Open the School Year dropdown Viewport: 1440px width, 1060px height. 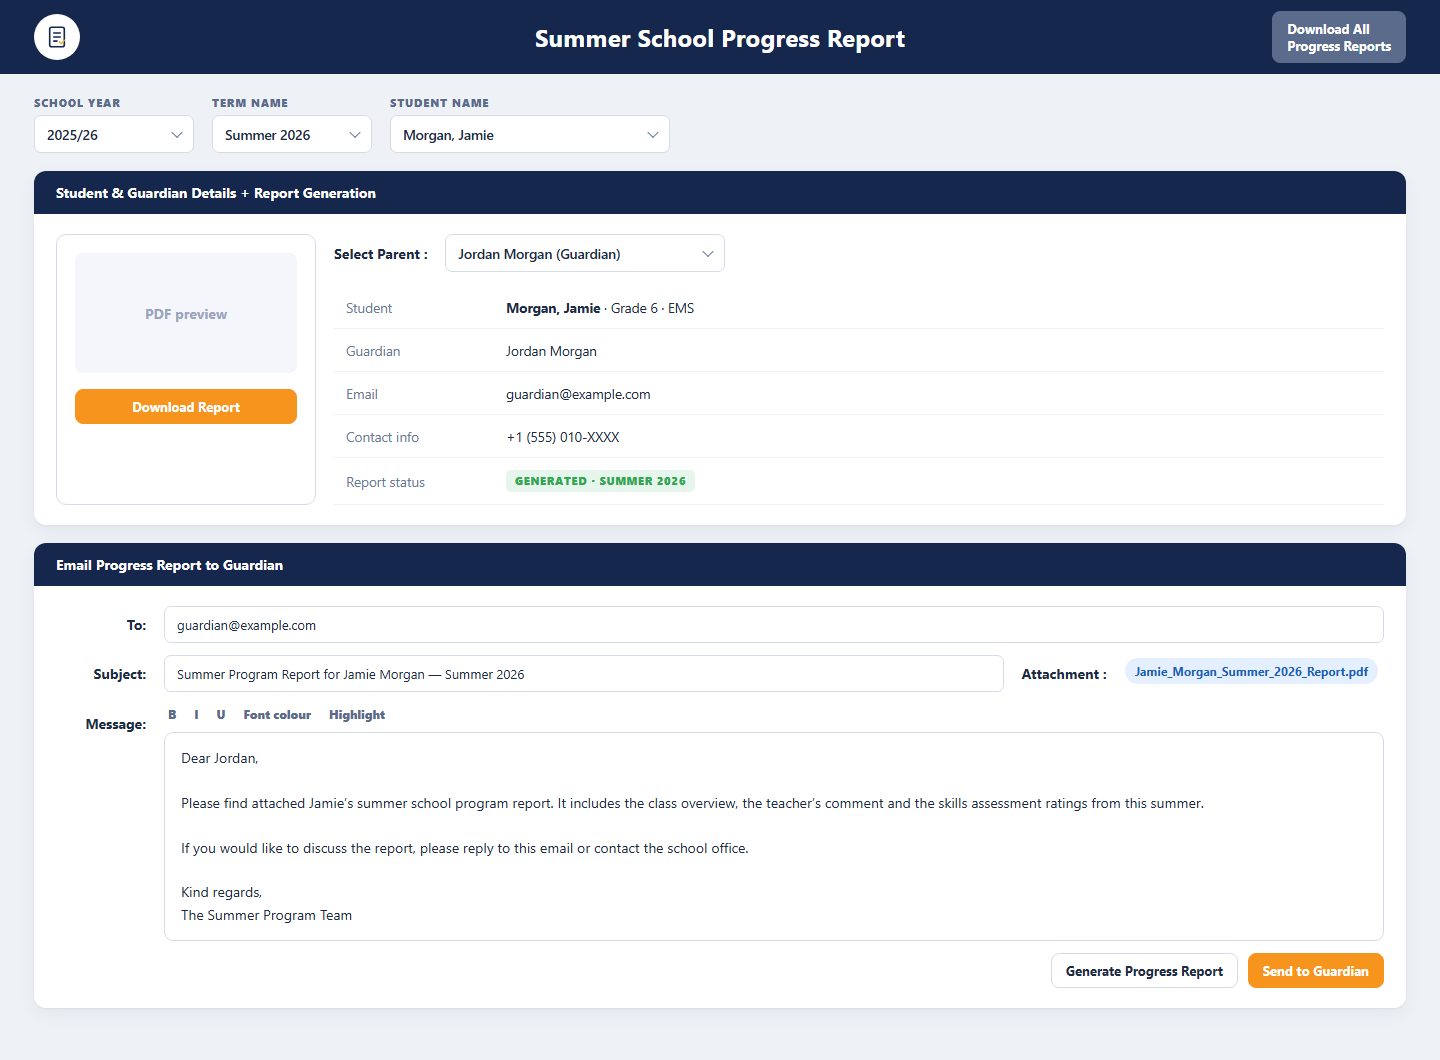click(114, 135)
